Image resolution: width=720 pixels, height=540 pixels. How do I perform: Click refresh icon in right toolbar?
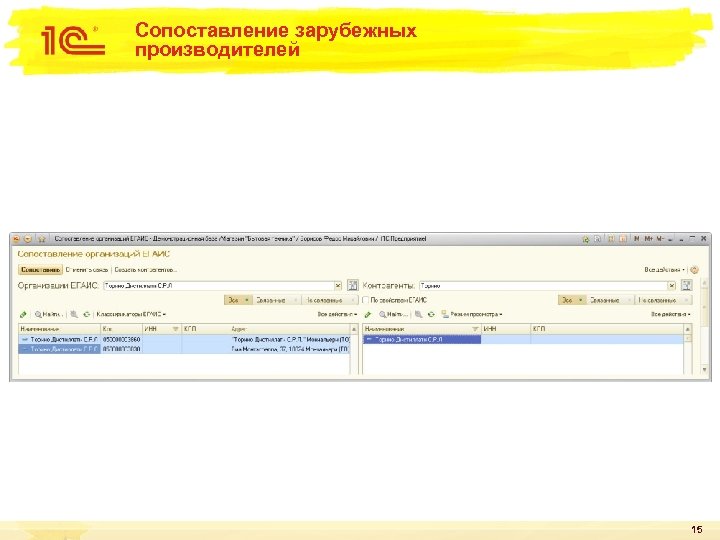(x=431, y=315)
